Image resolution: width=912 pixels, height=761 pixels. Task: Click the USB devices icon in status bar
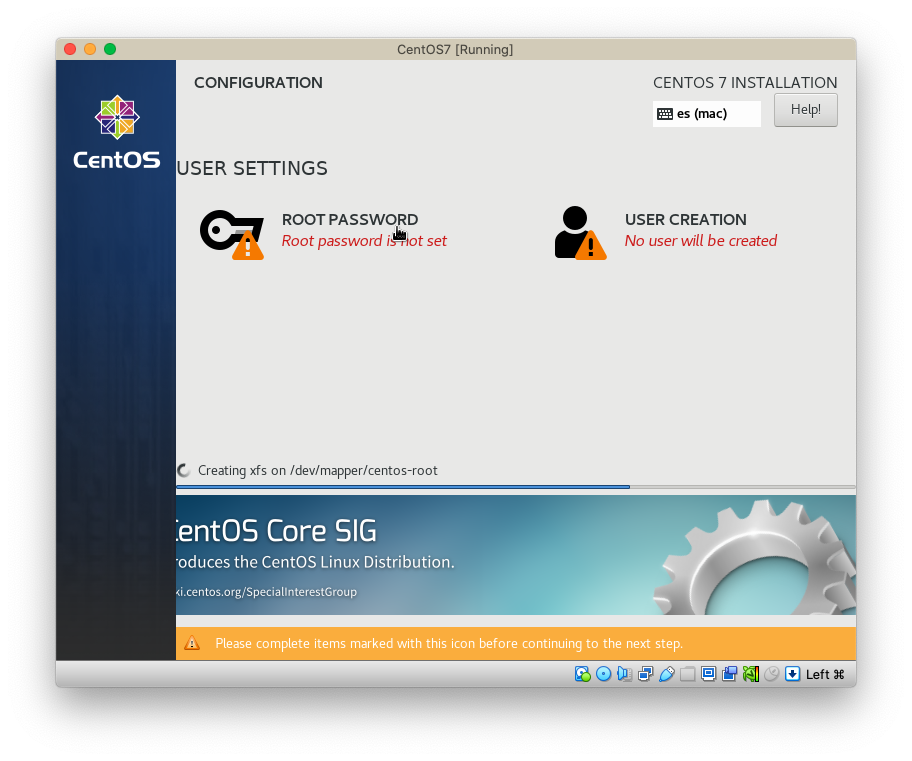point(667,674)
